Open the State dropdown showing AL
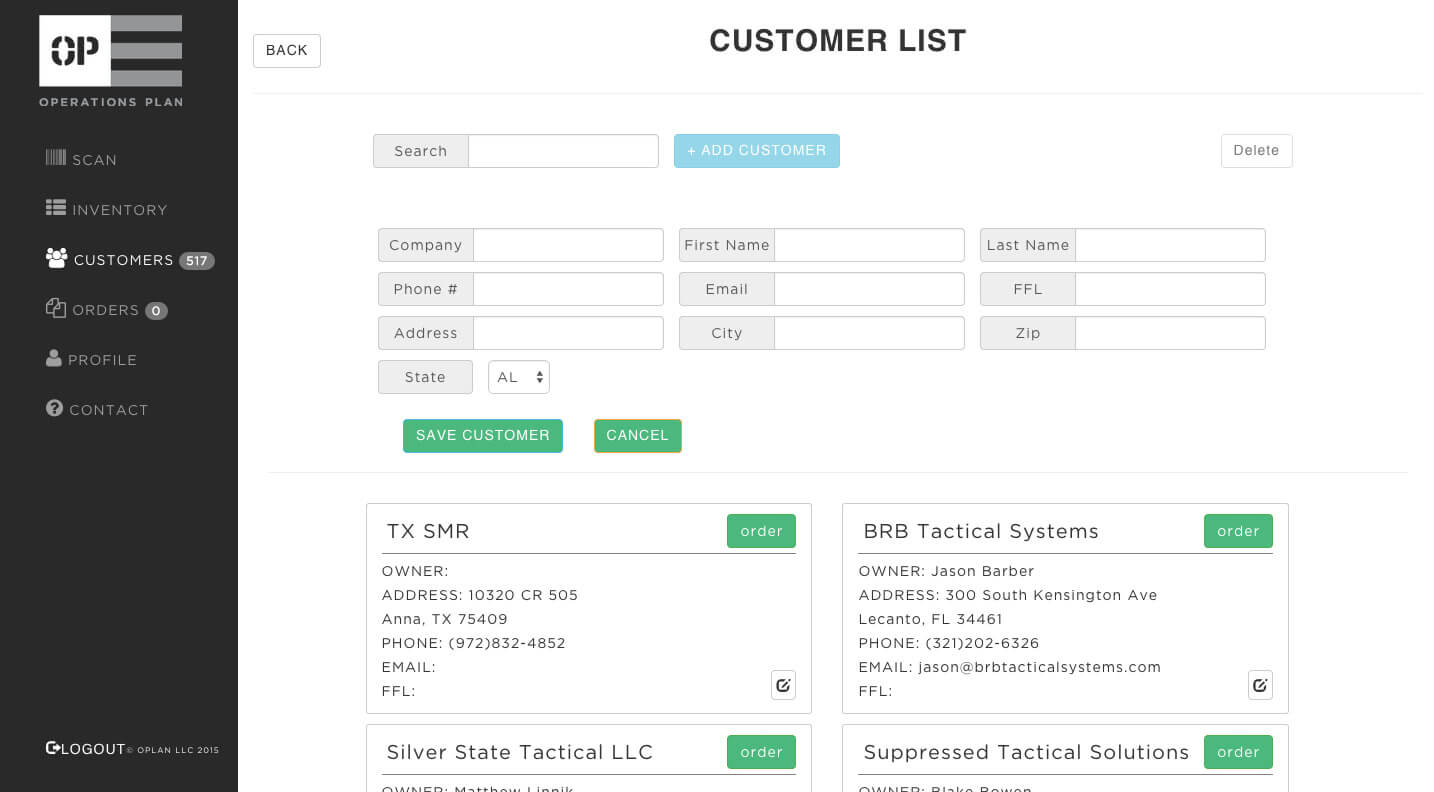Image resolution: width=1434 pixels, height=792 pixels. (519, 377)
